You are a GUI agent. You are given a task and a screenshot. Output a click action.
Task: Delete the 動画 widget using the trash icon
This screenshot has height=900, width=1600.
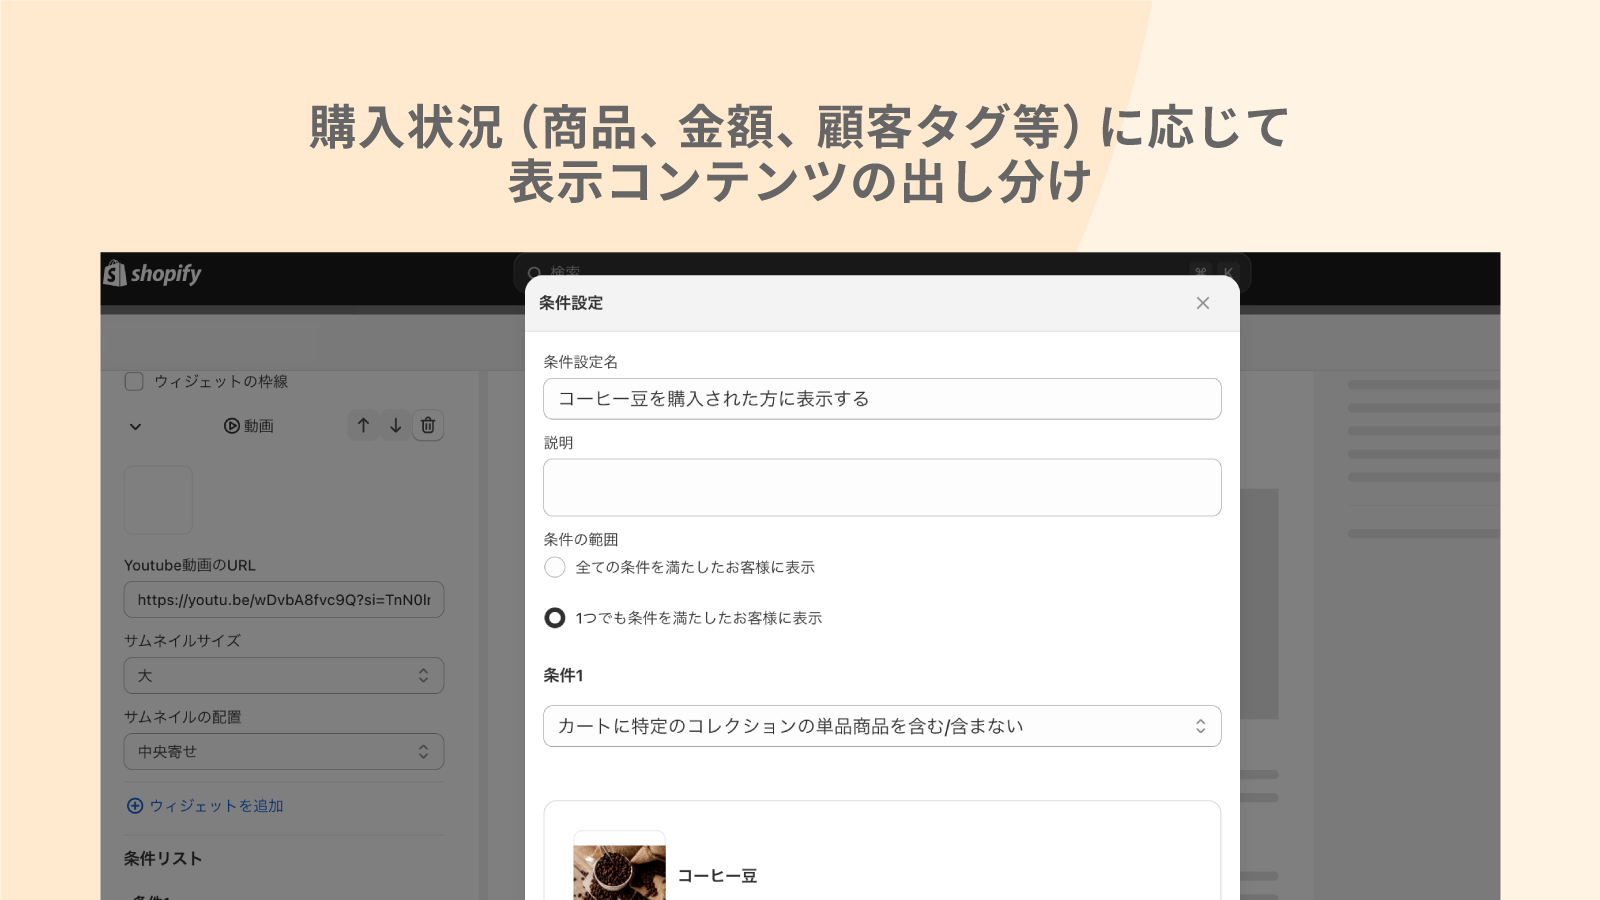(428, 425)
